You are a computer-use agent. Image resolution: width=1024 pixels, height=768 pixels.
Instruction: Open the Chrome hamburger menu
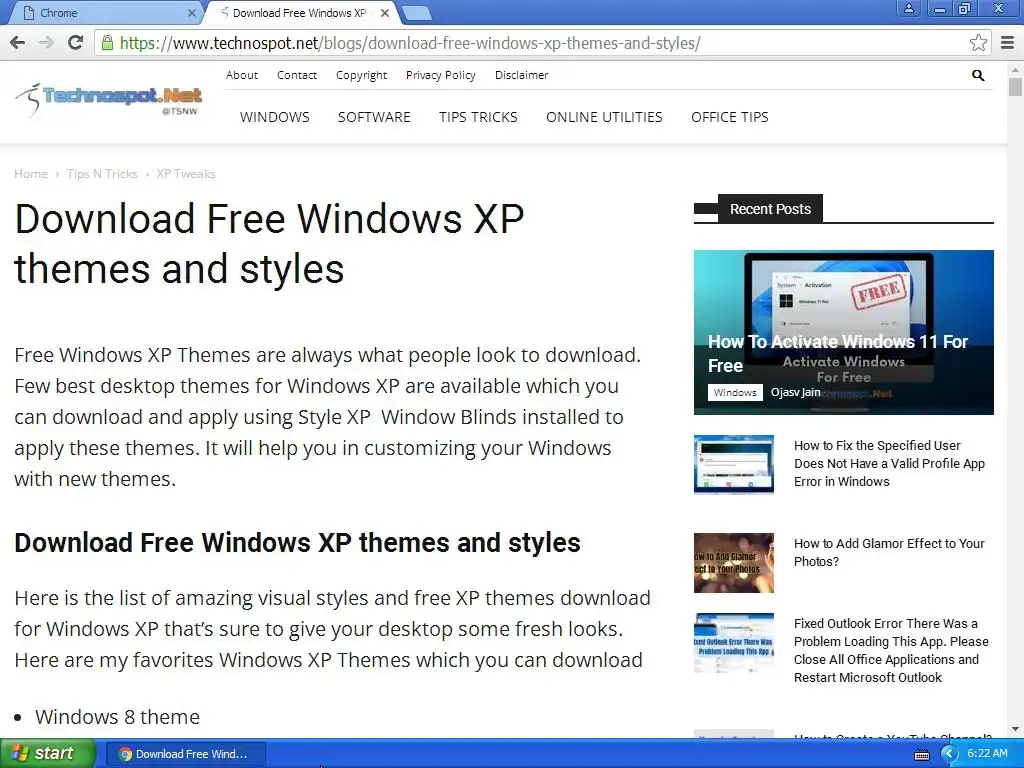click(1007, 43)
